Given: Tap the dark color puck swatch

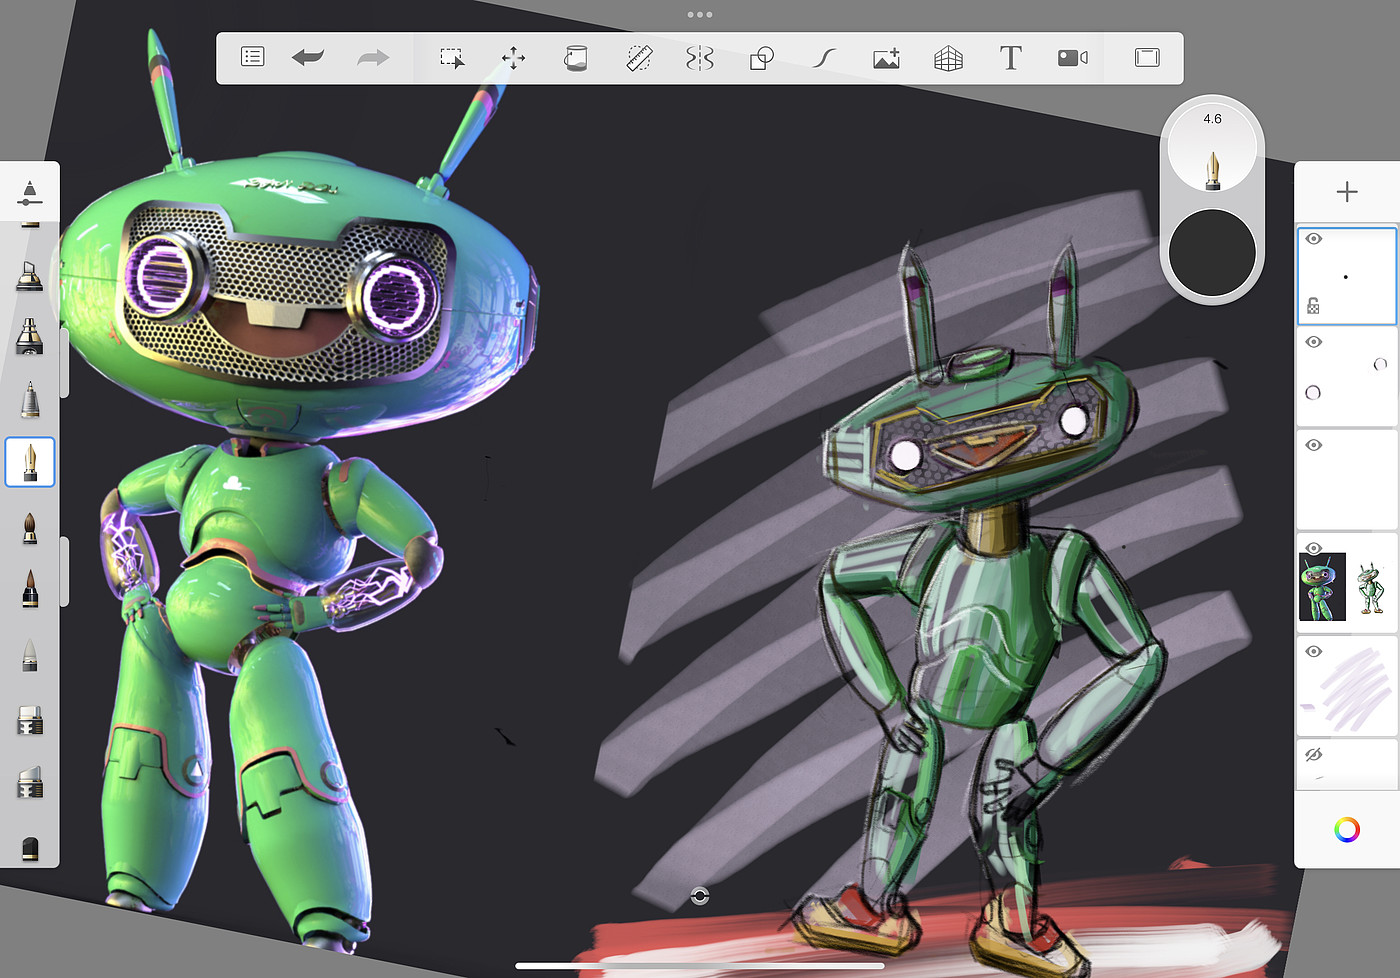Looking at the screenshot, I should point(1212,253).
